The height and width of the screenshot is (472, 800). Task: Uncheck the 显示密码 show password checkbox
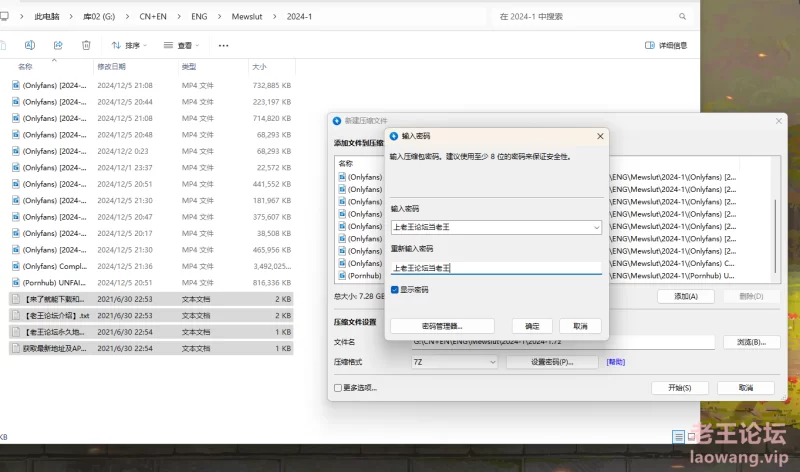395,289
